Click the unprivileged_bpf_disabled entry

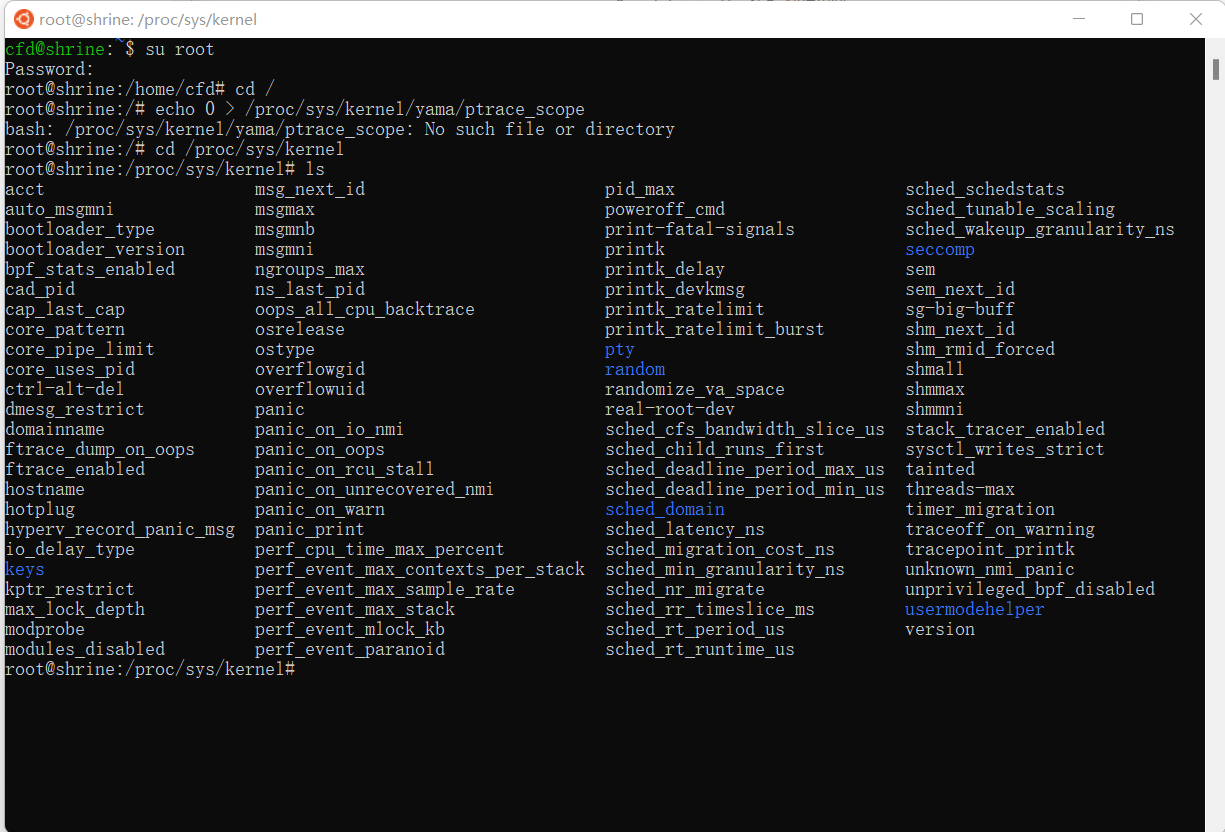[1030, 589]
